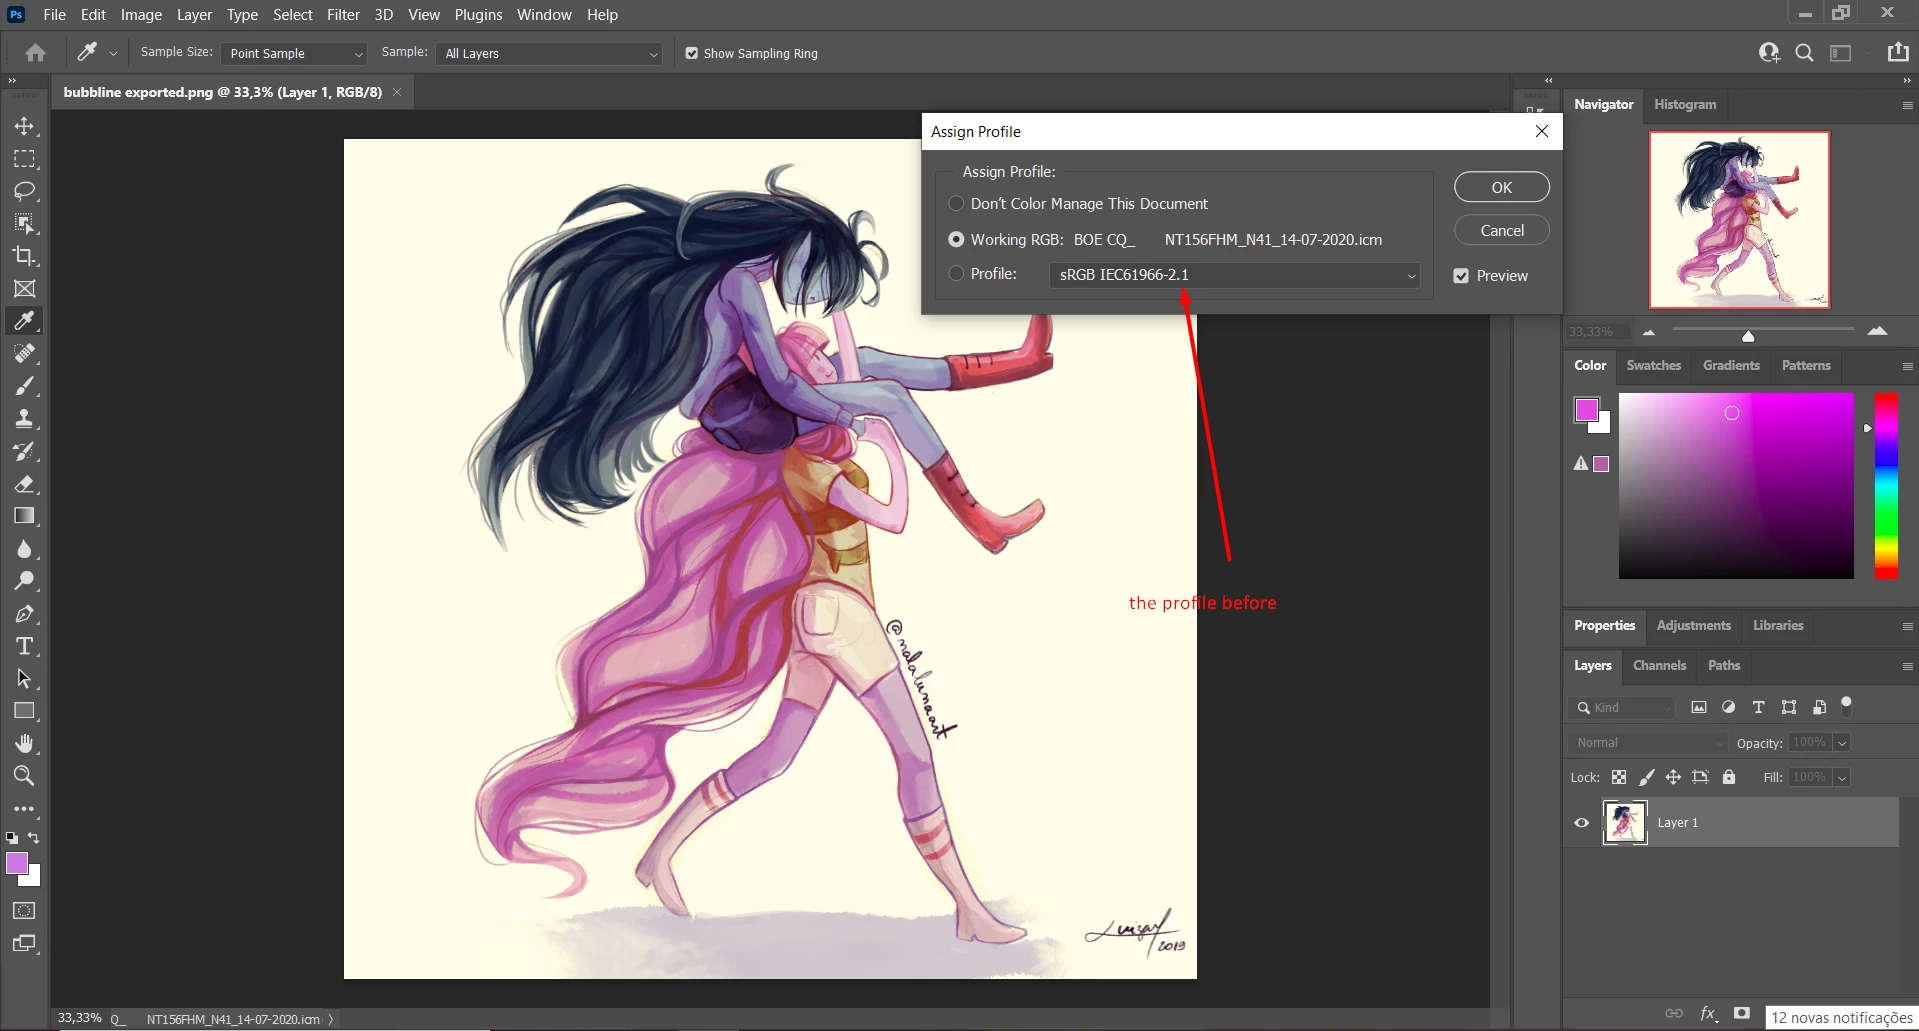Select the Clone Stamp tool
1919x1031 pixels.
(x=25, y=418)
